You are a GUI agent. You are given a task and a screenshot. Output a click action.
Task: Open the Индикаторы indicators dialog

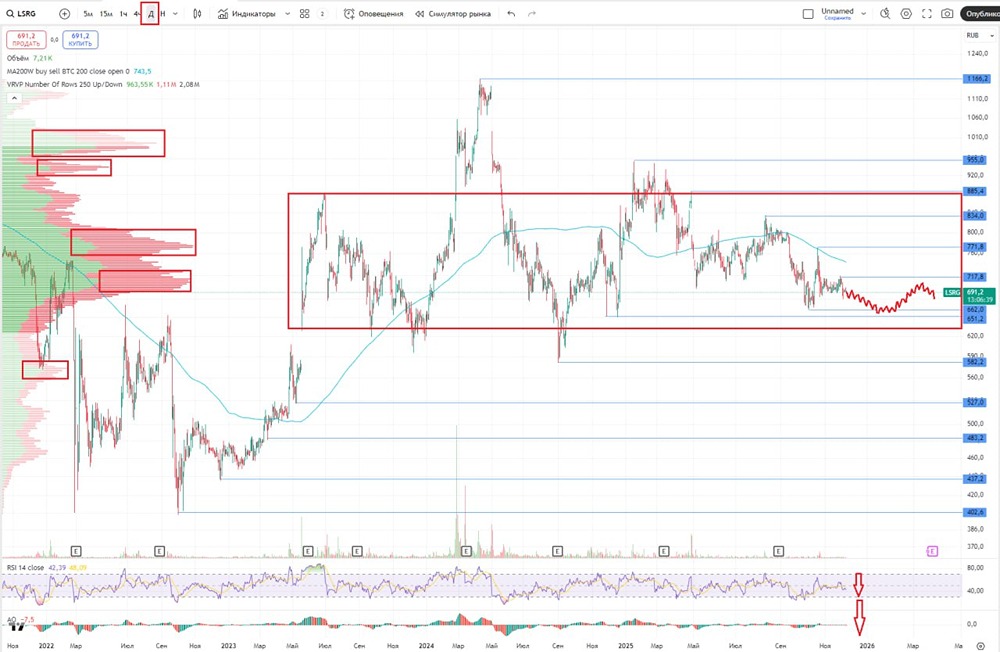pyautogui.click(x=247, y=13)
